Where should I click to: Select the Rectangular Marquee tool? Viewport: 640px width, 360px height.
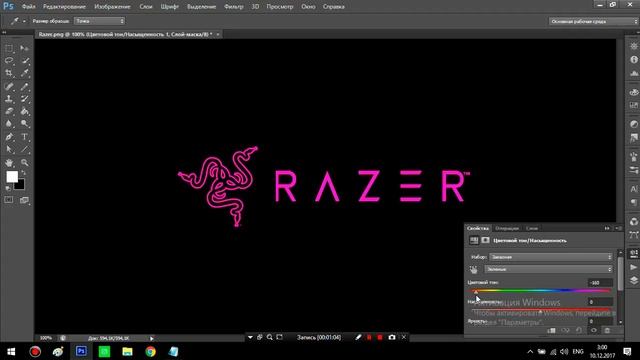9,48
